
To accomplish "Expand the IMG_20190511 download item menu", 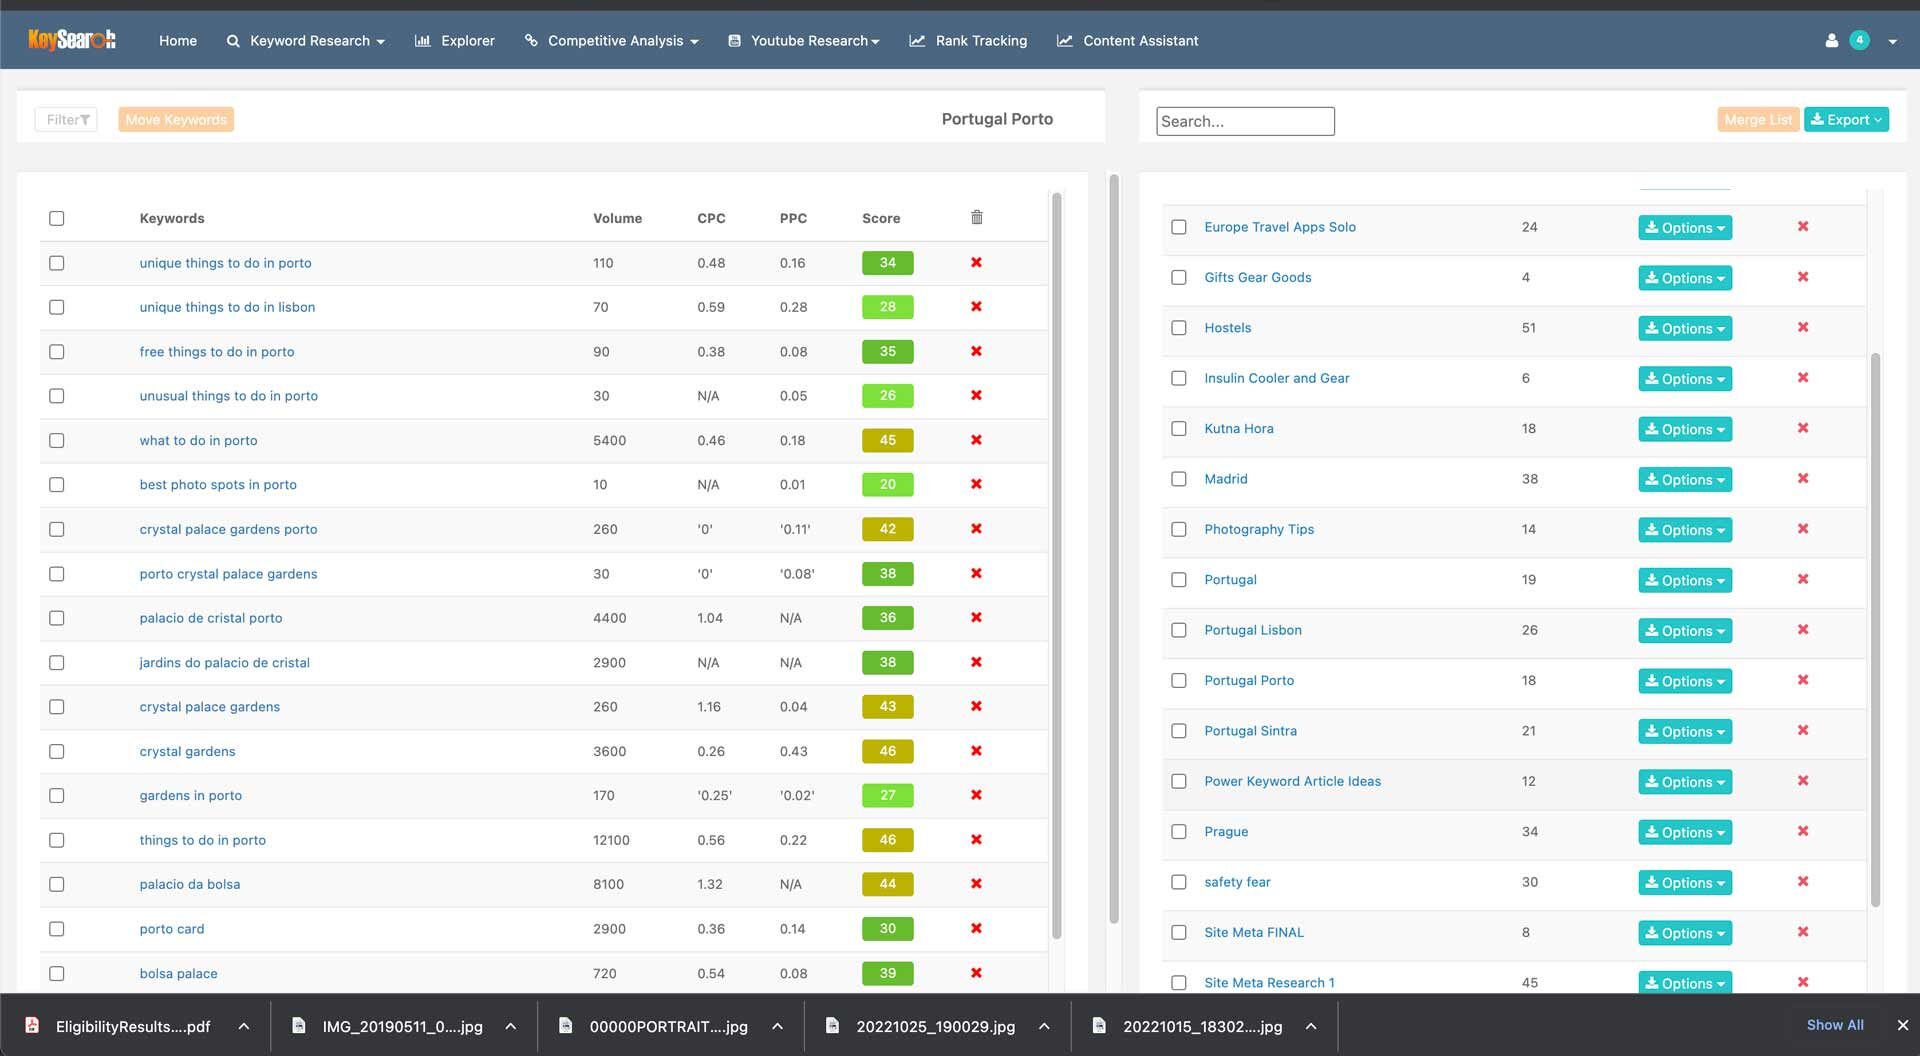I will point(510,1026).
